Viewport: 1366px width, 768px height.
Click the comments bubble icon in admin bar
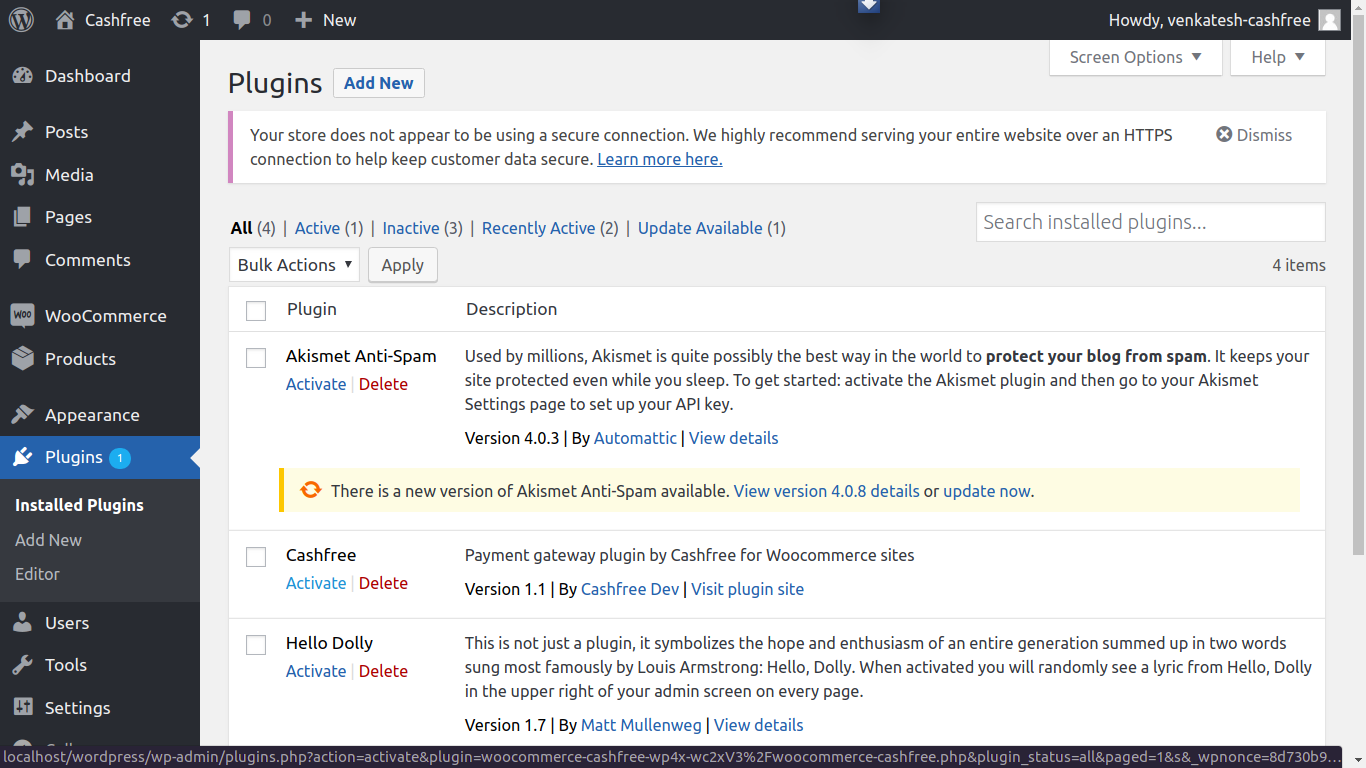pos(242,20)
